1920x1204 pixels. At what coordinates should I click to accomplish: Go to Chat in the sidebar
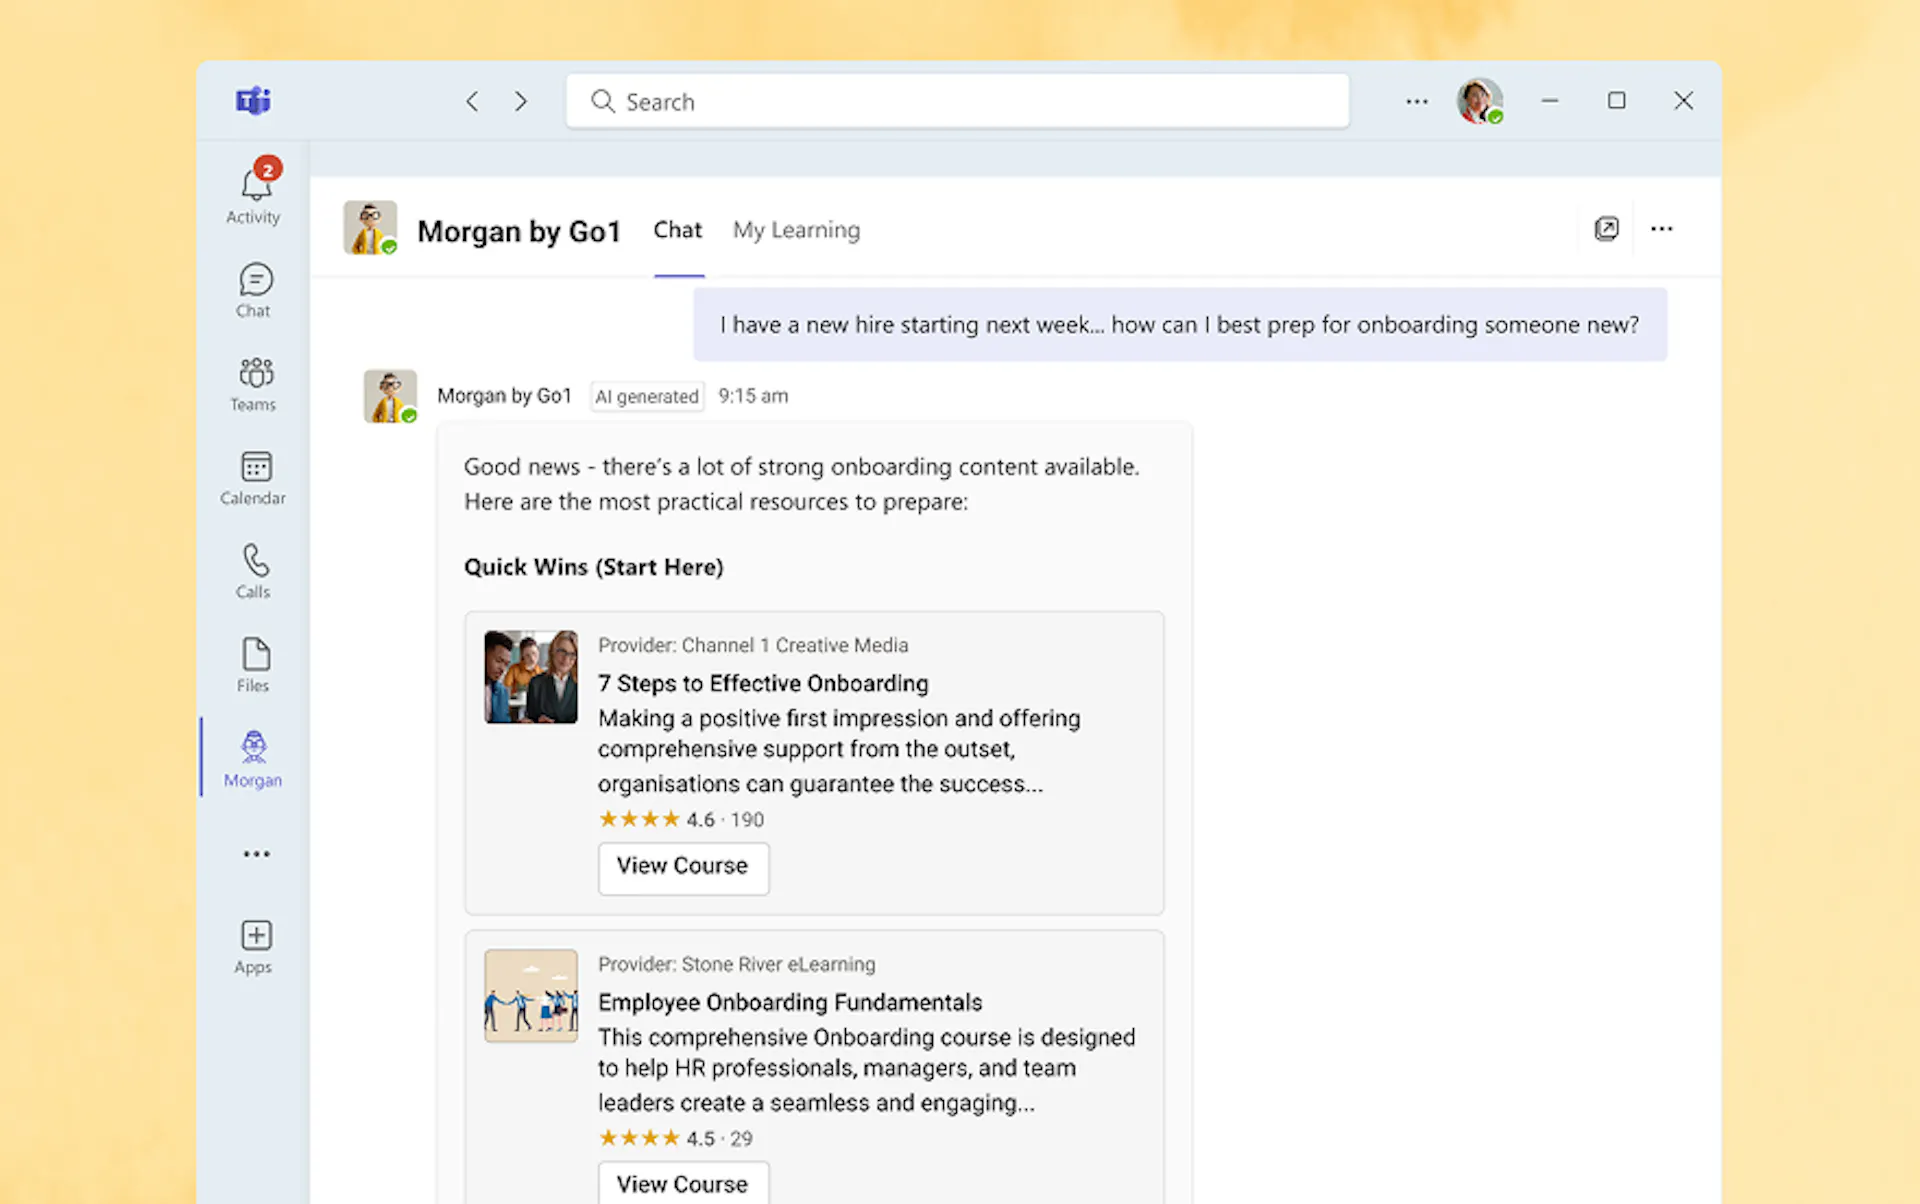[x=254, y=290]
